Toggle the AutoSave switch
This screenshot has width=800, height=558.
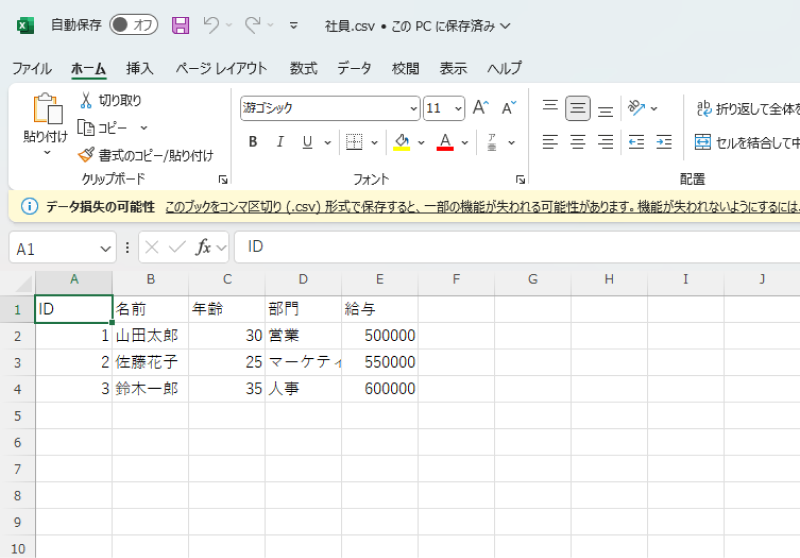pos(134,25)
